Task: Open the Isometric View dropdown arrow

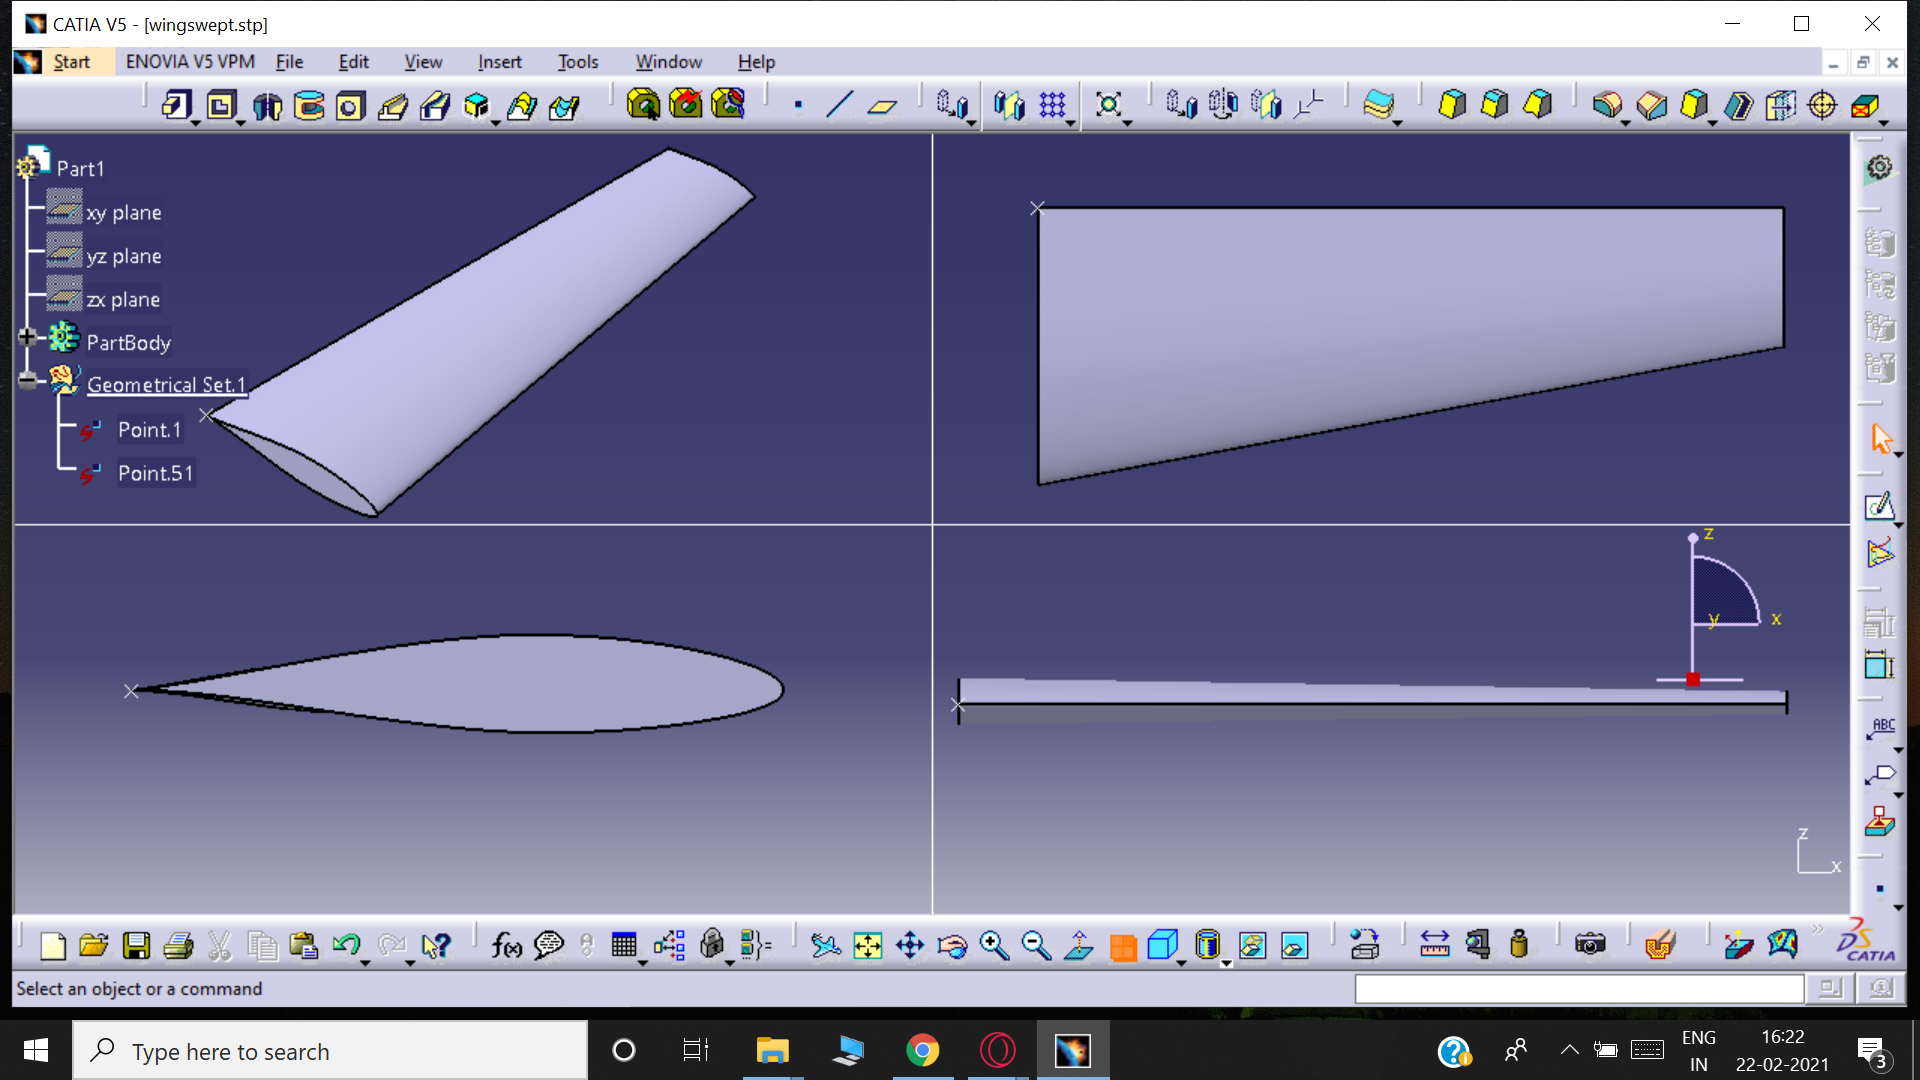Action: [x=1182, y=962]
